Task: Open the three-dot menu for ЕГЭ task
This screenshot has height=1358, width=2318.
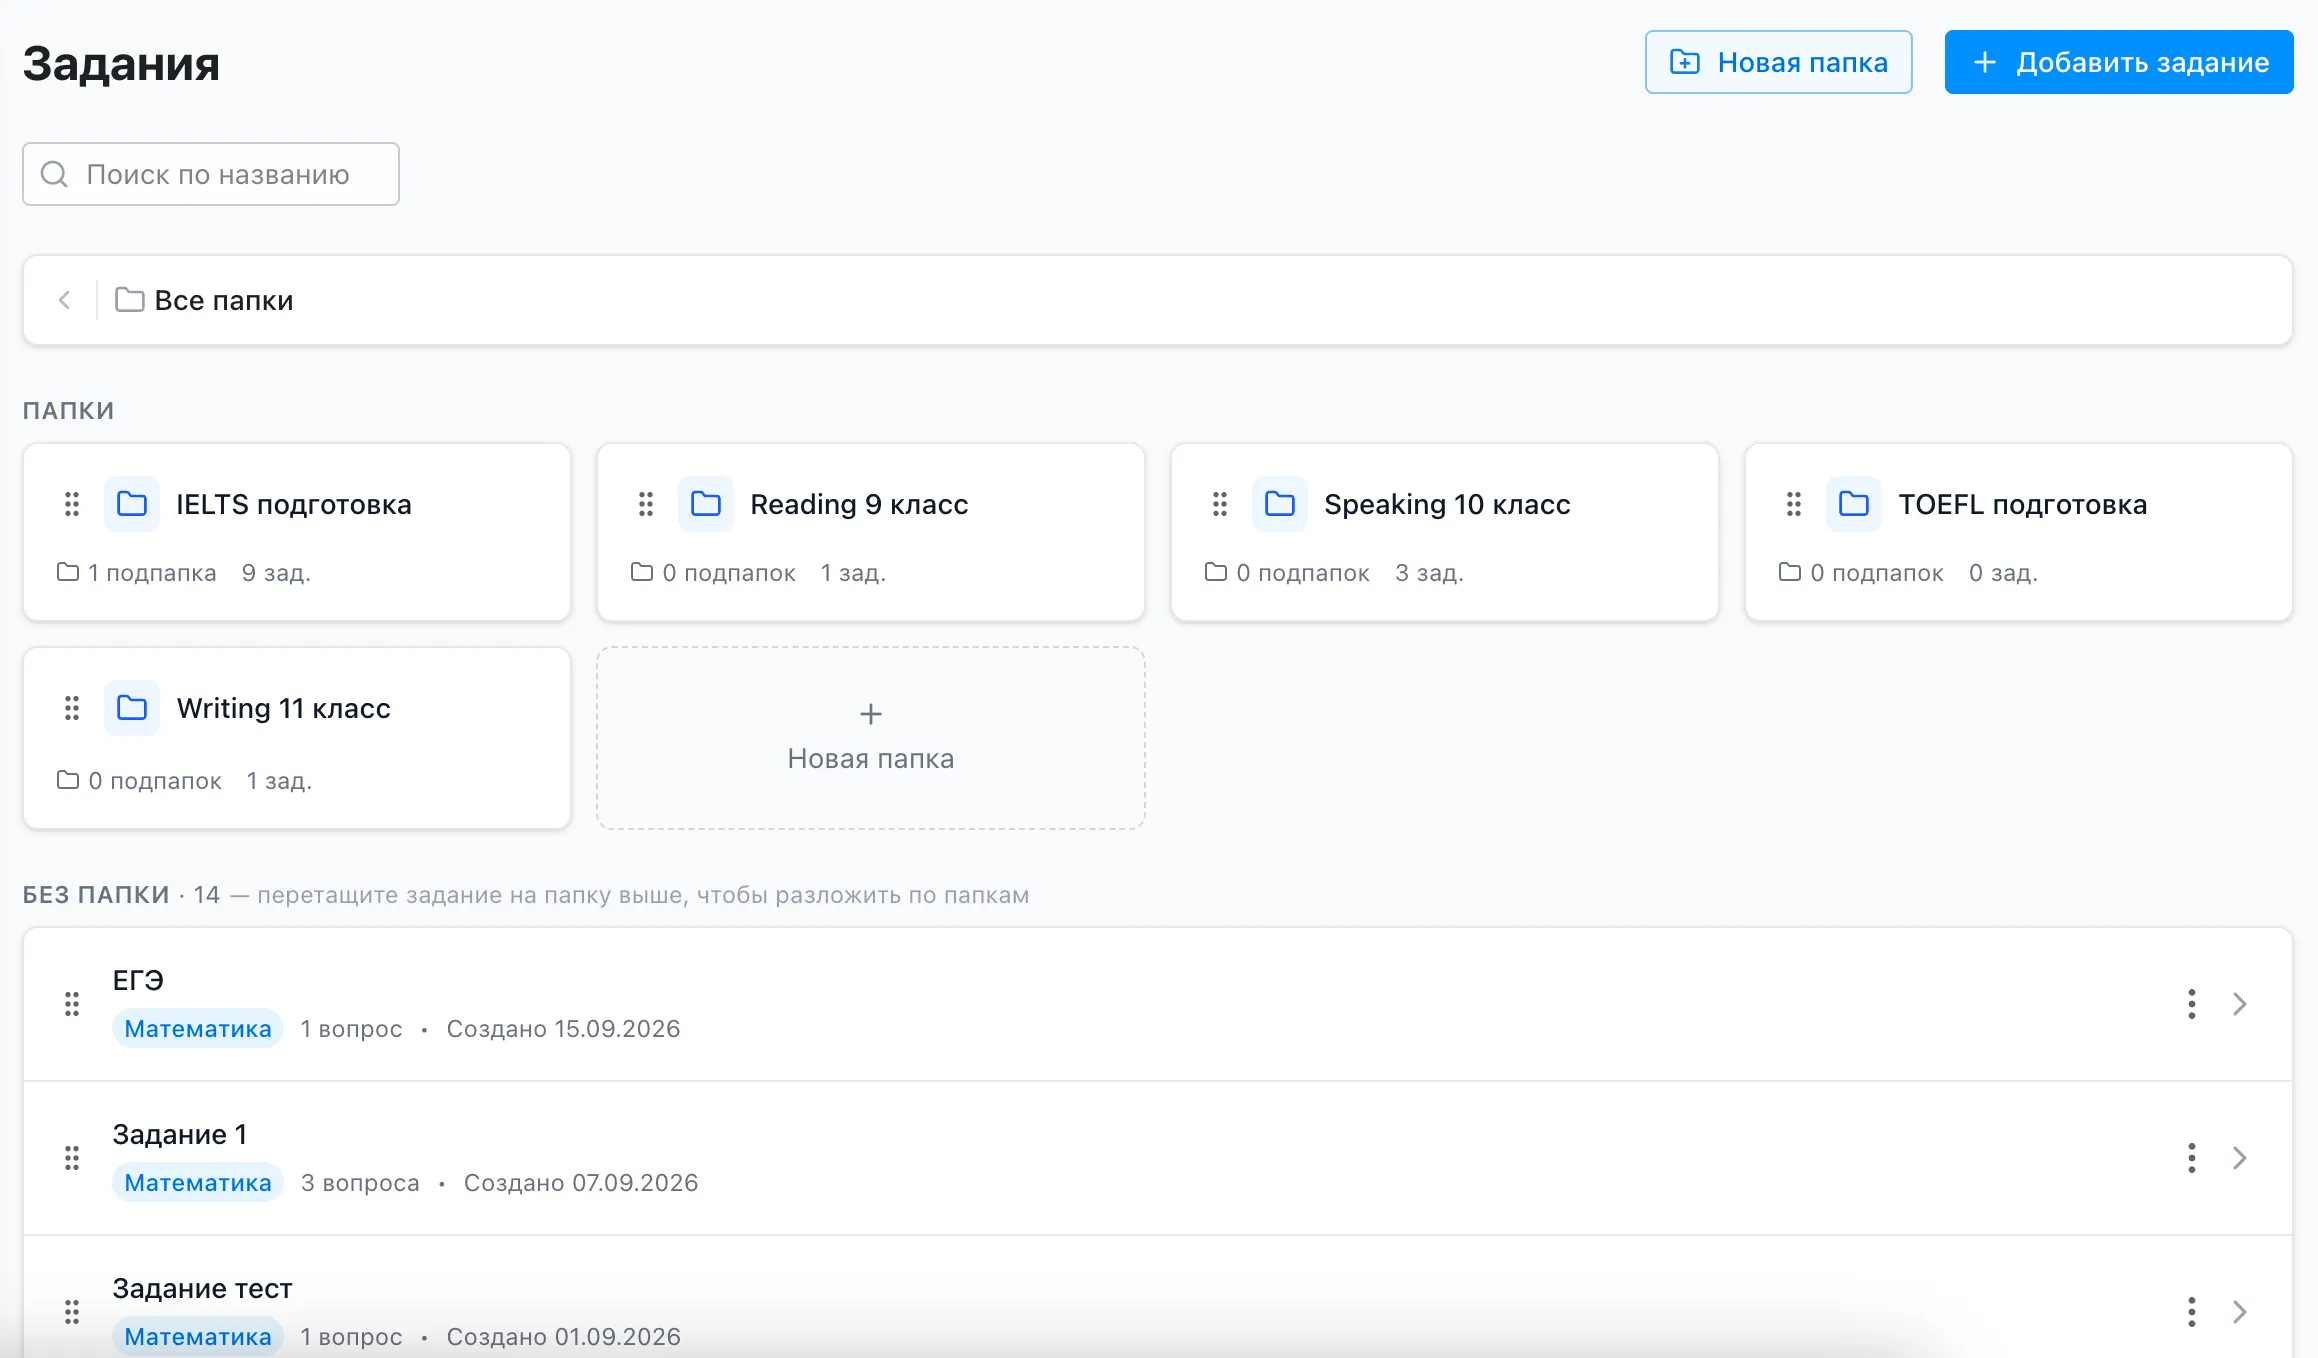Action: tap(2192, 1004)
